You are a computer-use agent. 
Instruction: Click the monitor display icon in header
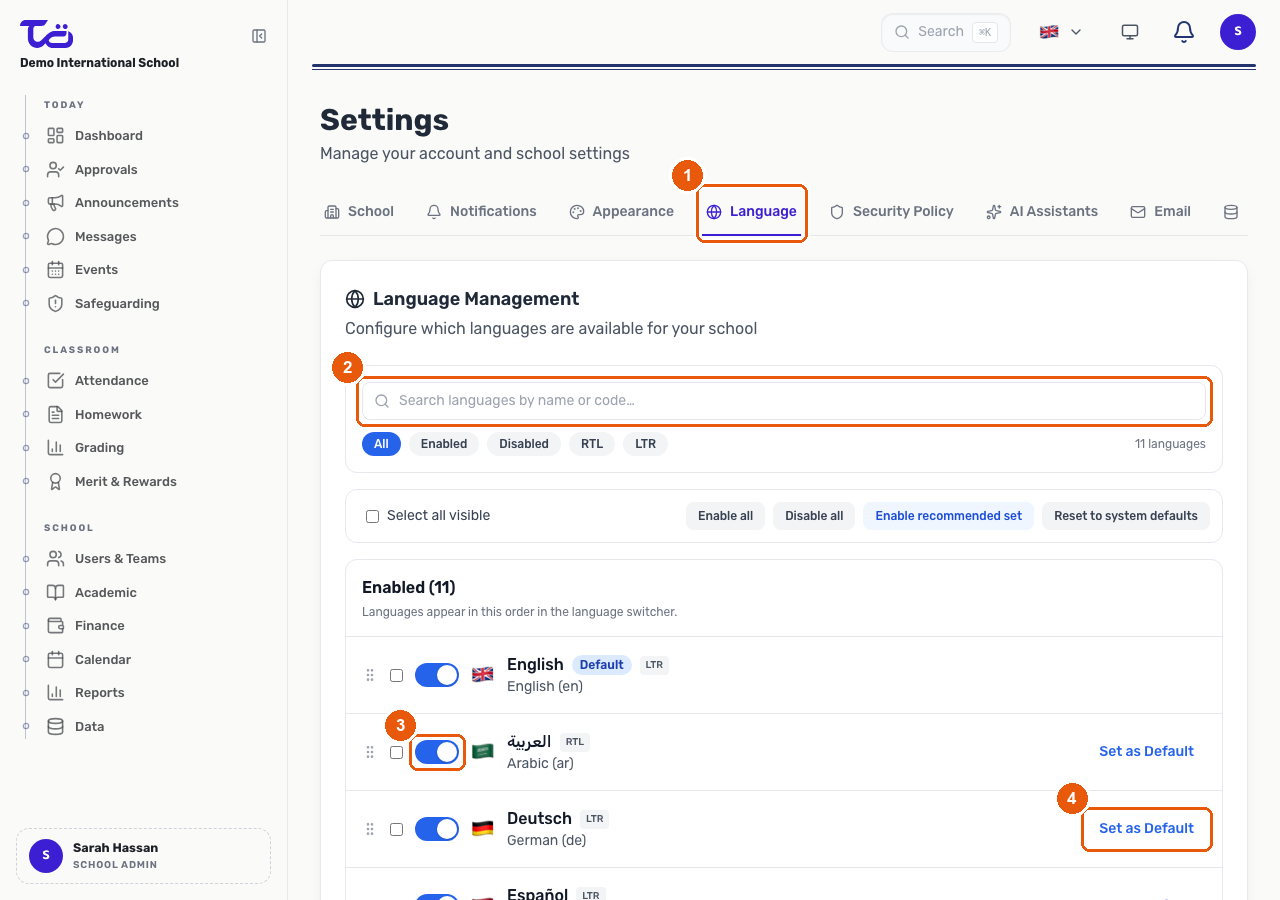tap(1130, 32)
